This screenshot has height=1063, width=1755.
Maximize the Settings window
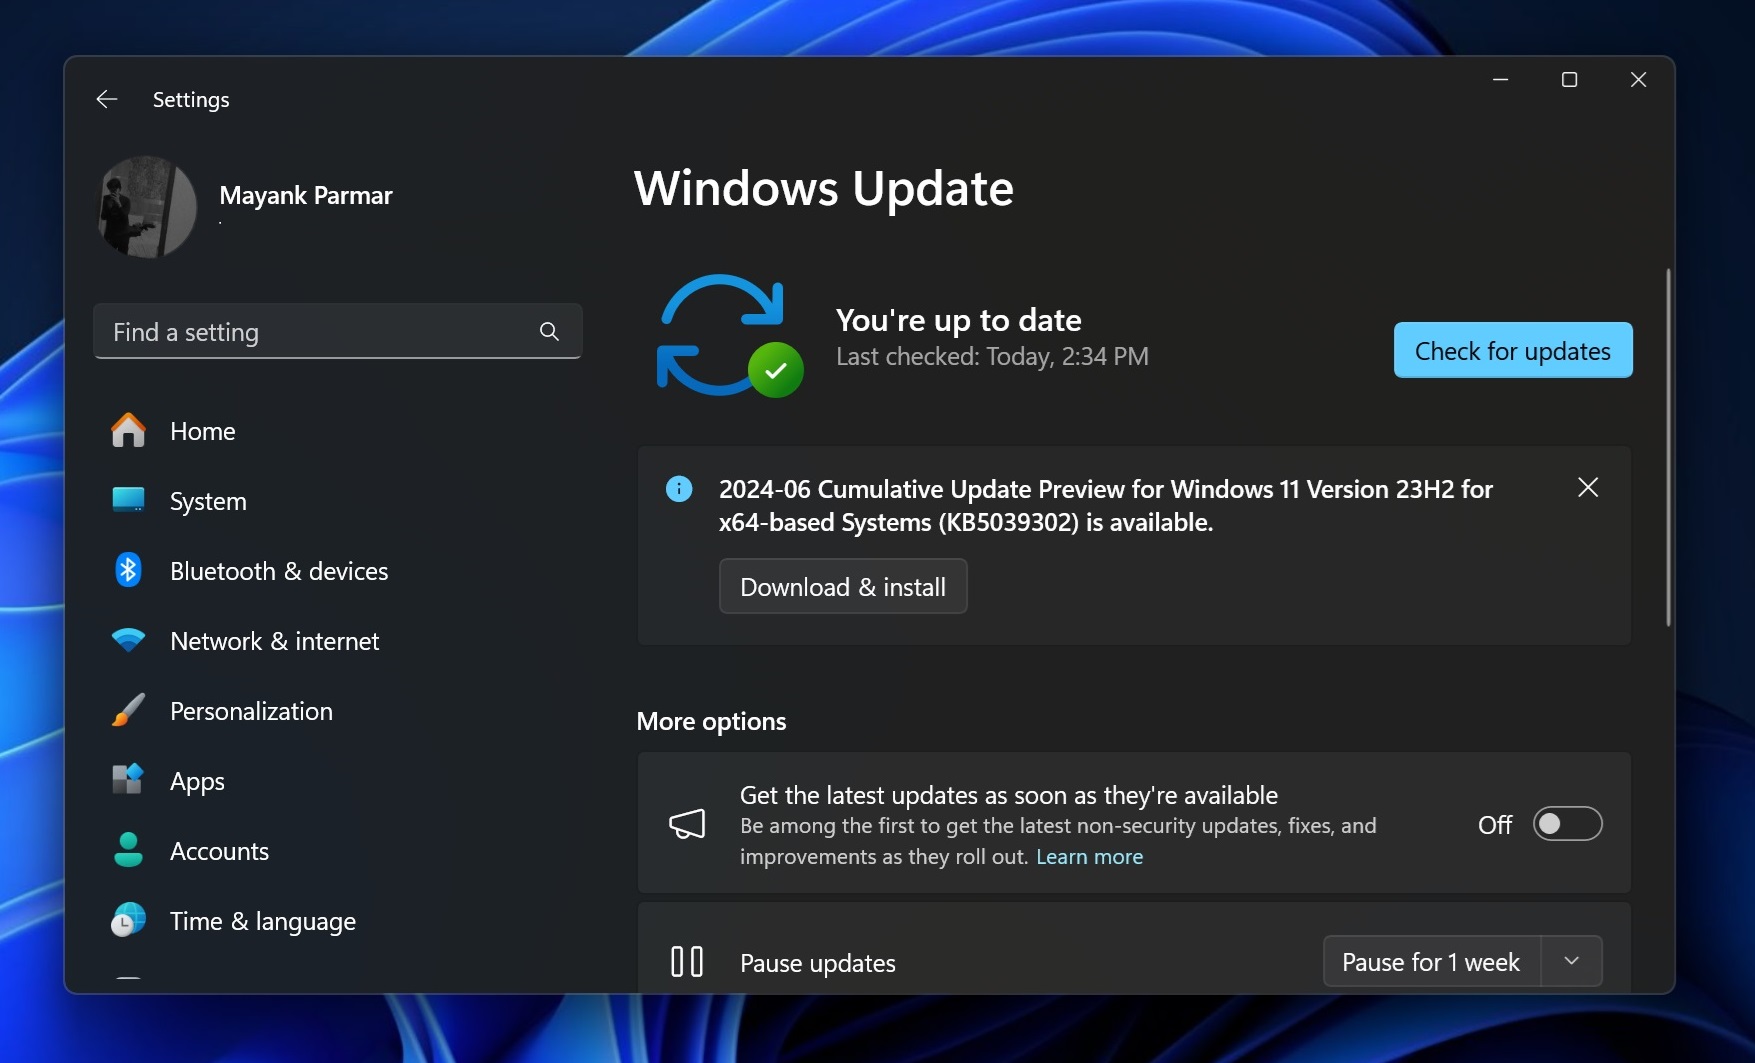(x=1569, y=79)
